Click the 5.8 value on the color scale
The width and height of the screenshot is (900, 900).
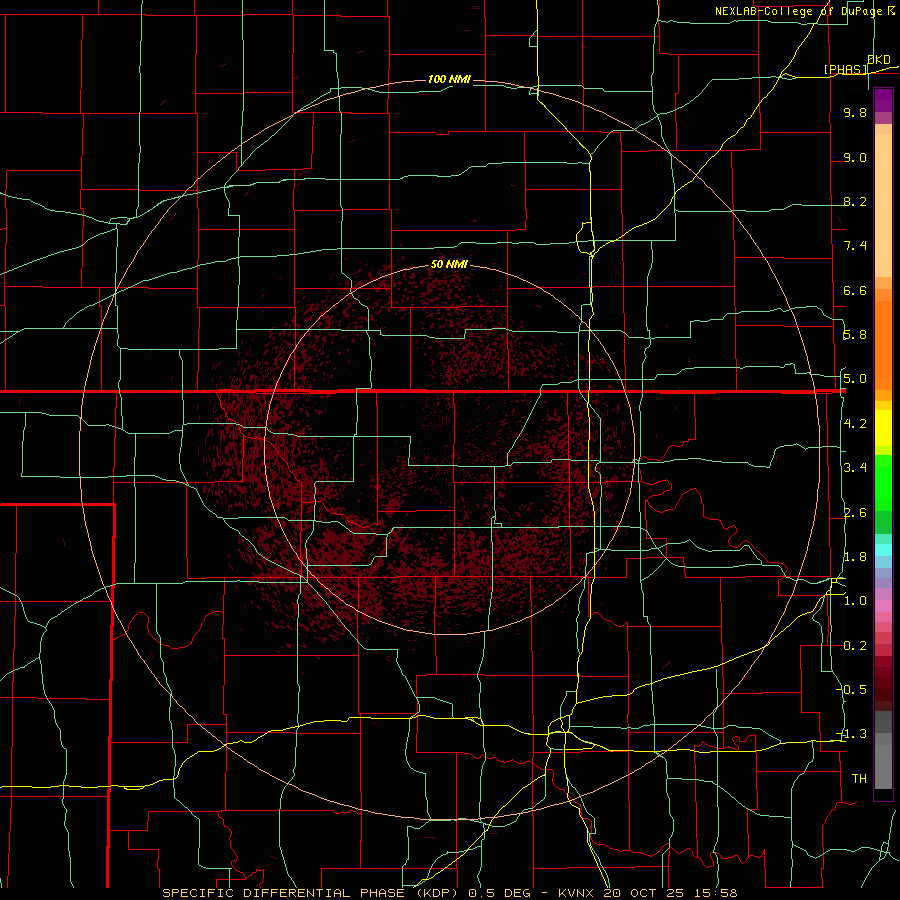point(855,335)
